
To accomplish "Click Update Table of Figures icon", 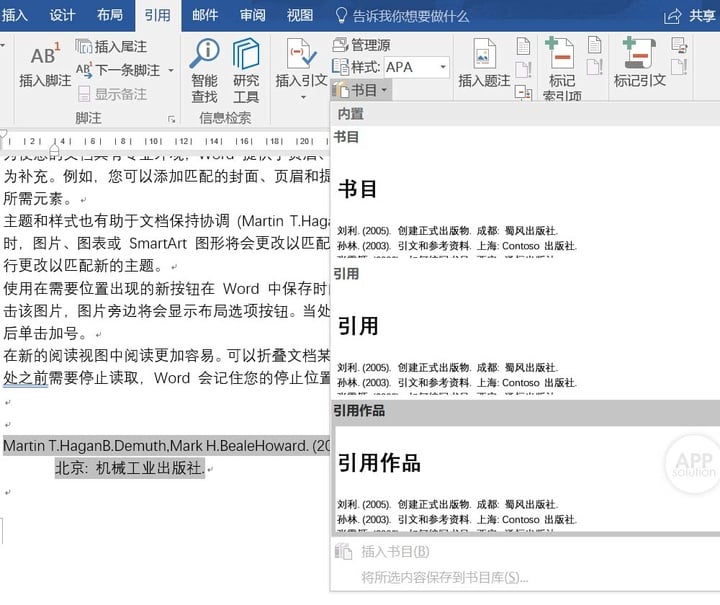I will [x=523, y=69].
